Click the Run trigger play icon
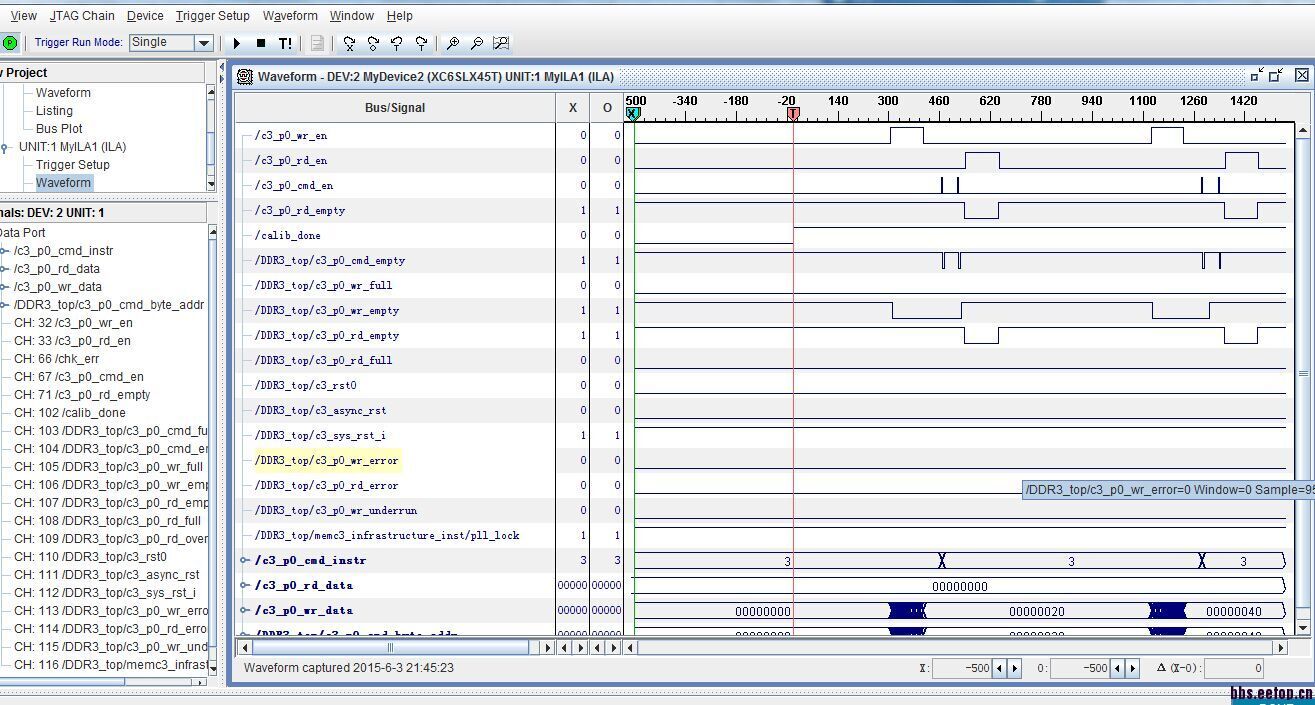The height and width of the screenshot is (705, 1315). (x=237, y=43)
